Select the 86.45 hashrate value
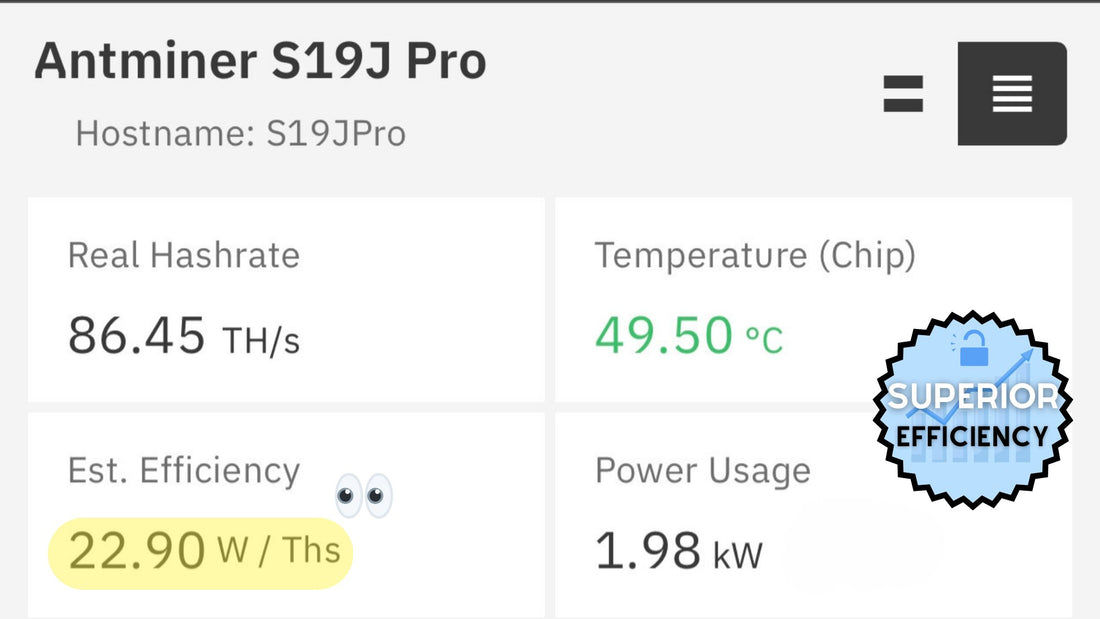 (x=137, y=335)
